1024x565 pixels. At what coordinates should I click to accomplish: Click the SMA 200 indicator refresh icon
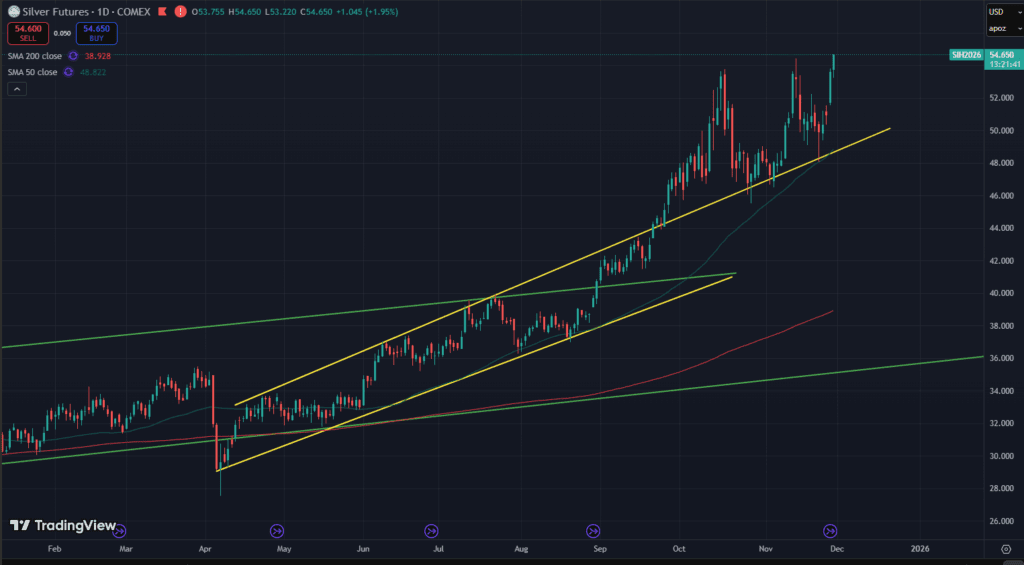[72, 56]
